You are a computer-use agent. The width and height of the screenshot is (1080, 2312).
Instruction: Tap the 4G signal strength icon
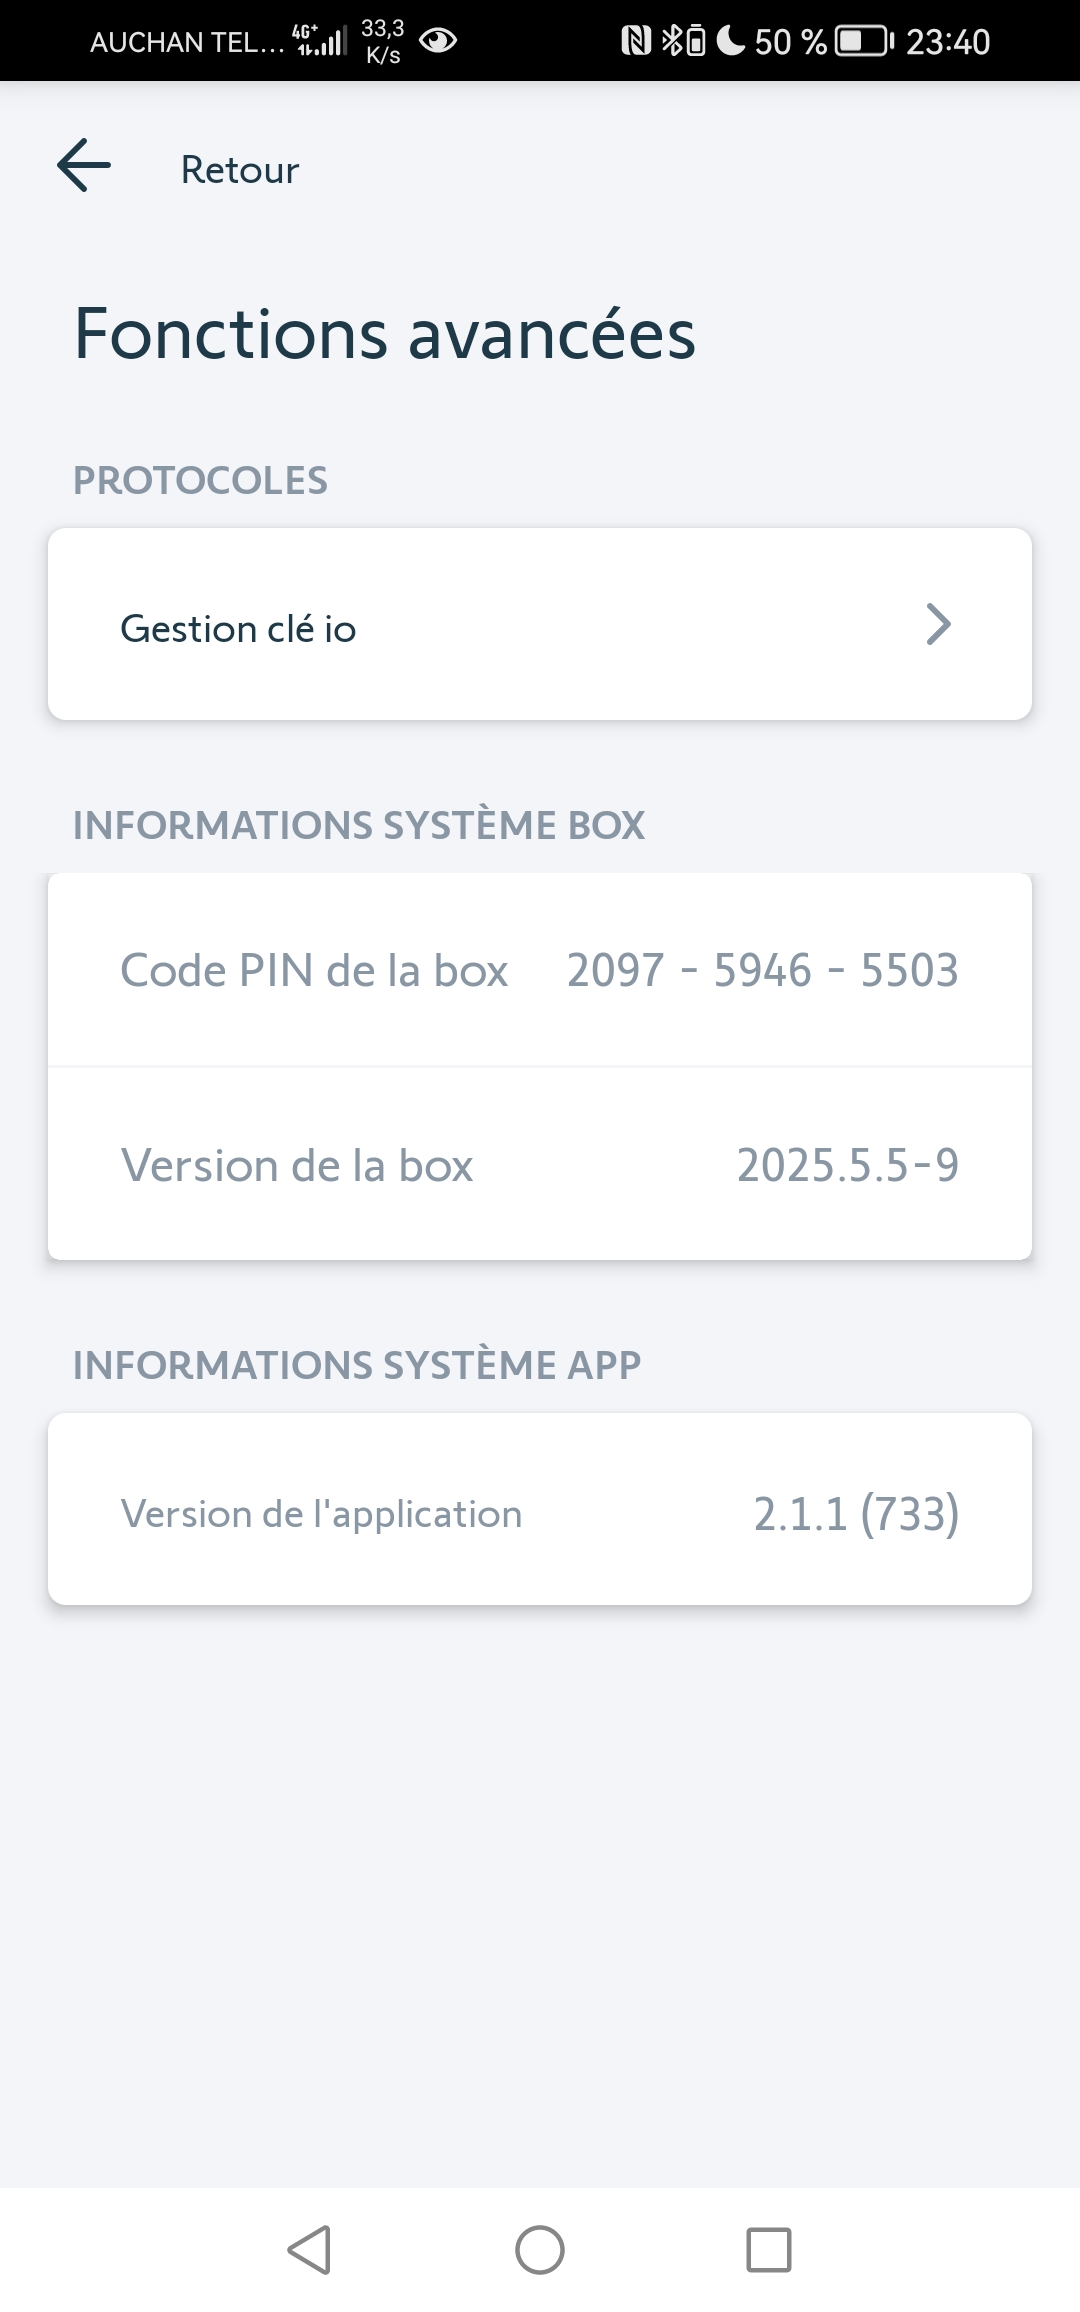[x=320, y=41]
